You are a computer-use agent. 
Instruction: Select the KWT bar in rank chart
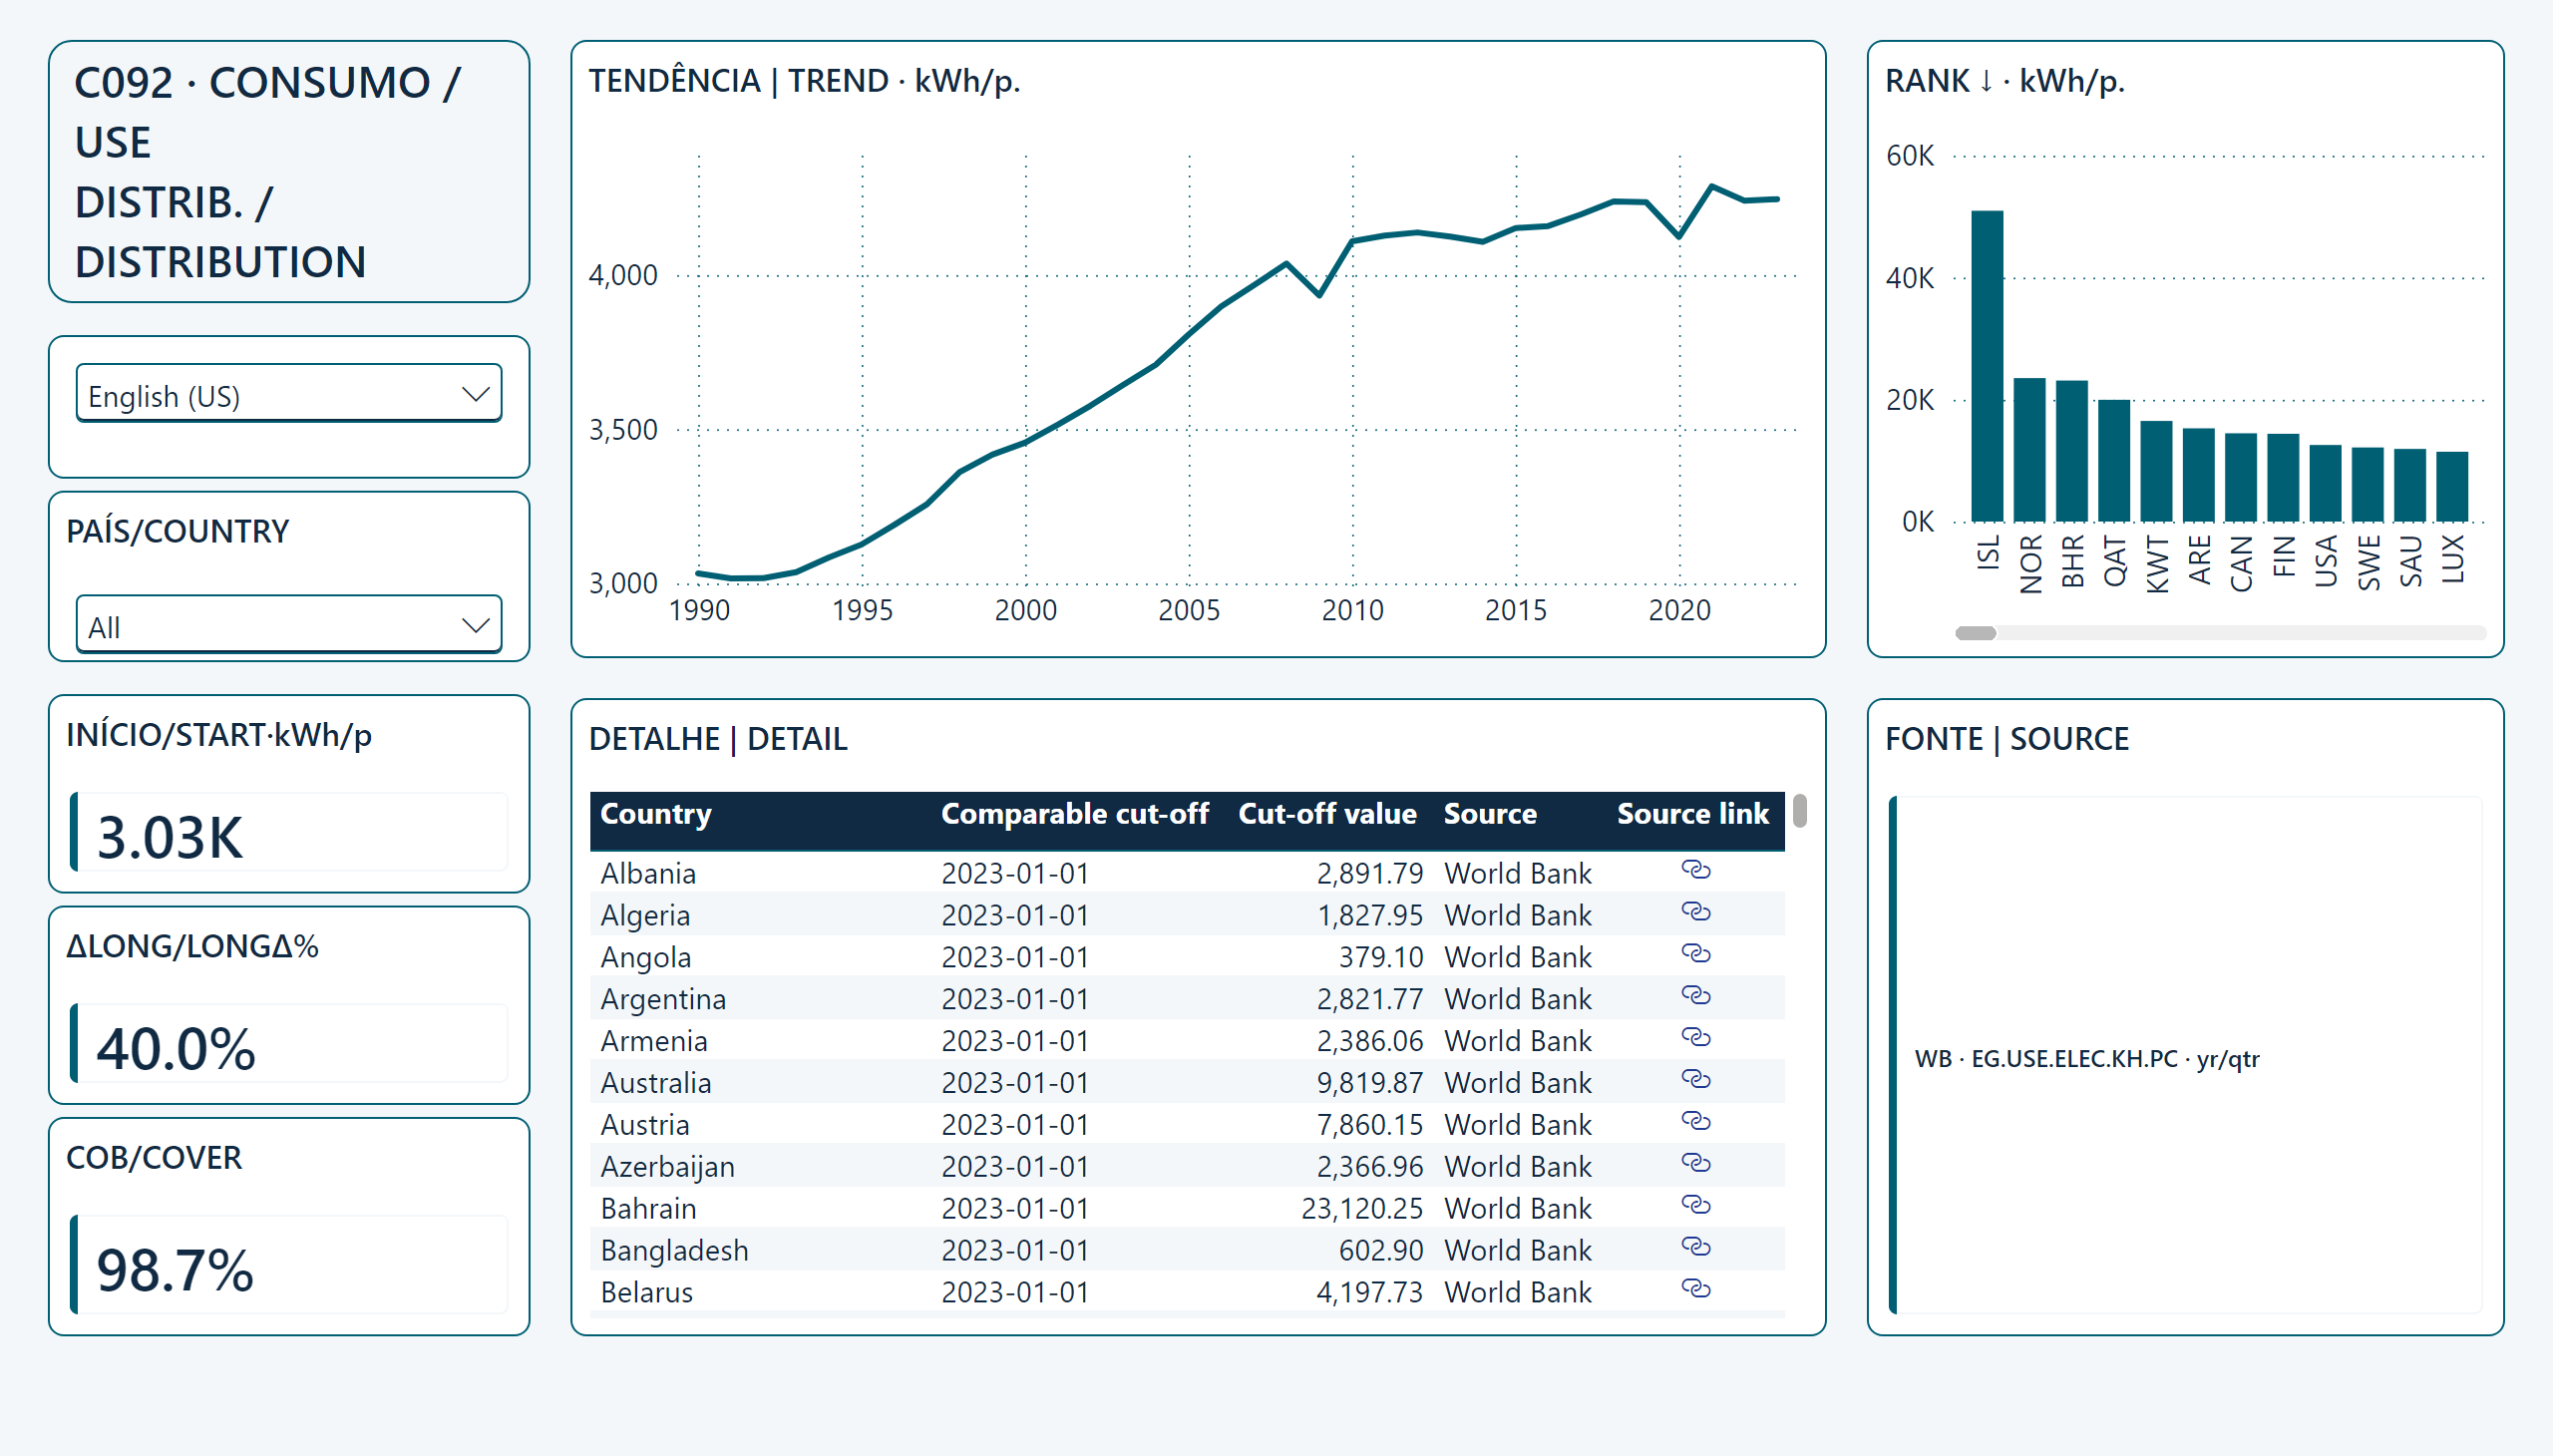point(2156,472)
